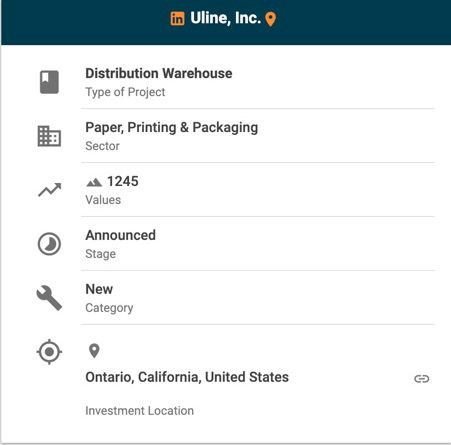This screenshot has height=445, width=451.
Task: Click the book icon for Type of Project
Action: [x=49, y=82]
